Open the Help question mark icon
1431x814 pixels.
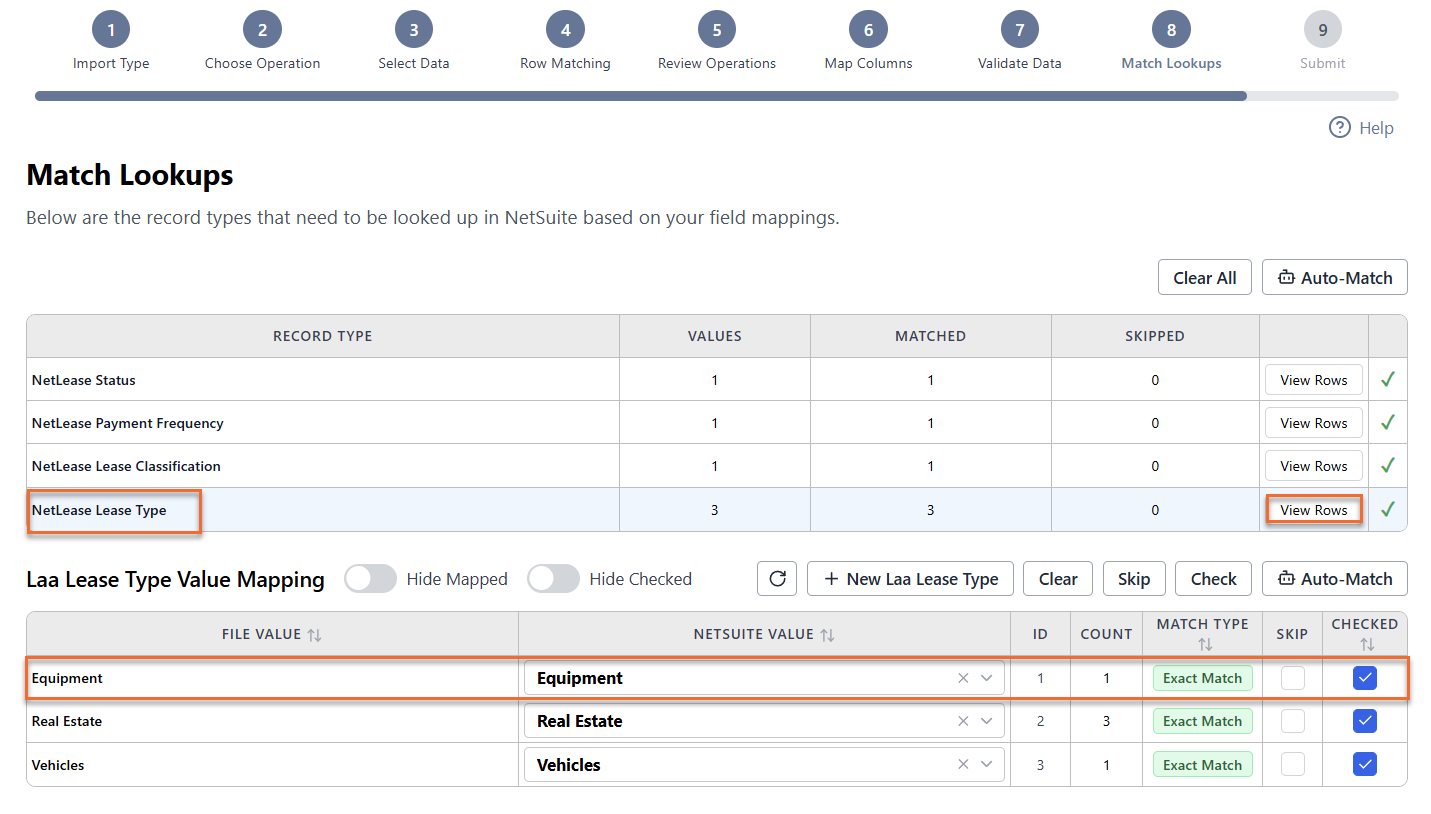[1340, 128]
